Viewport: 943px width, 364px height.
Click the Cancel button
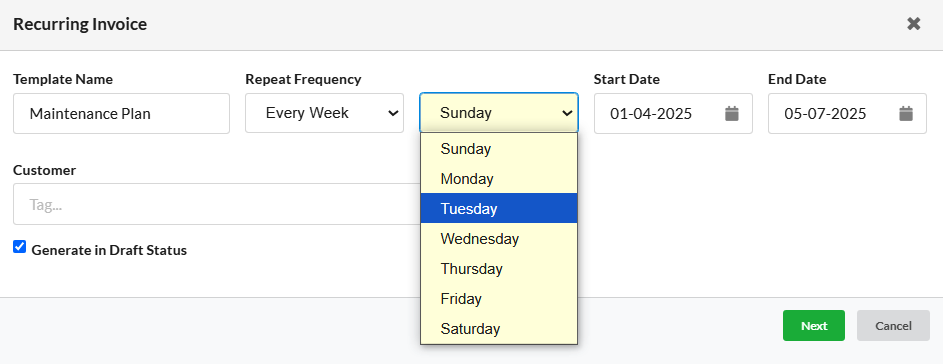point(893,325)
